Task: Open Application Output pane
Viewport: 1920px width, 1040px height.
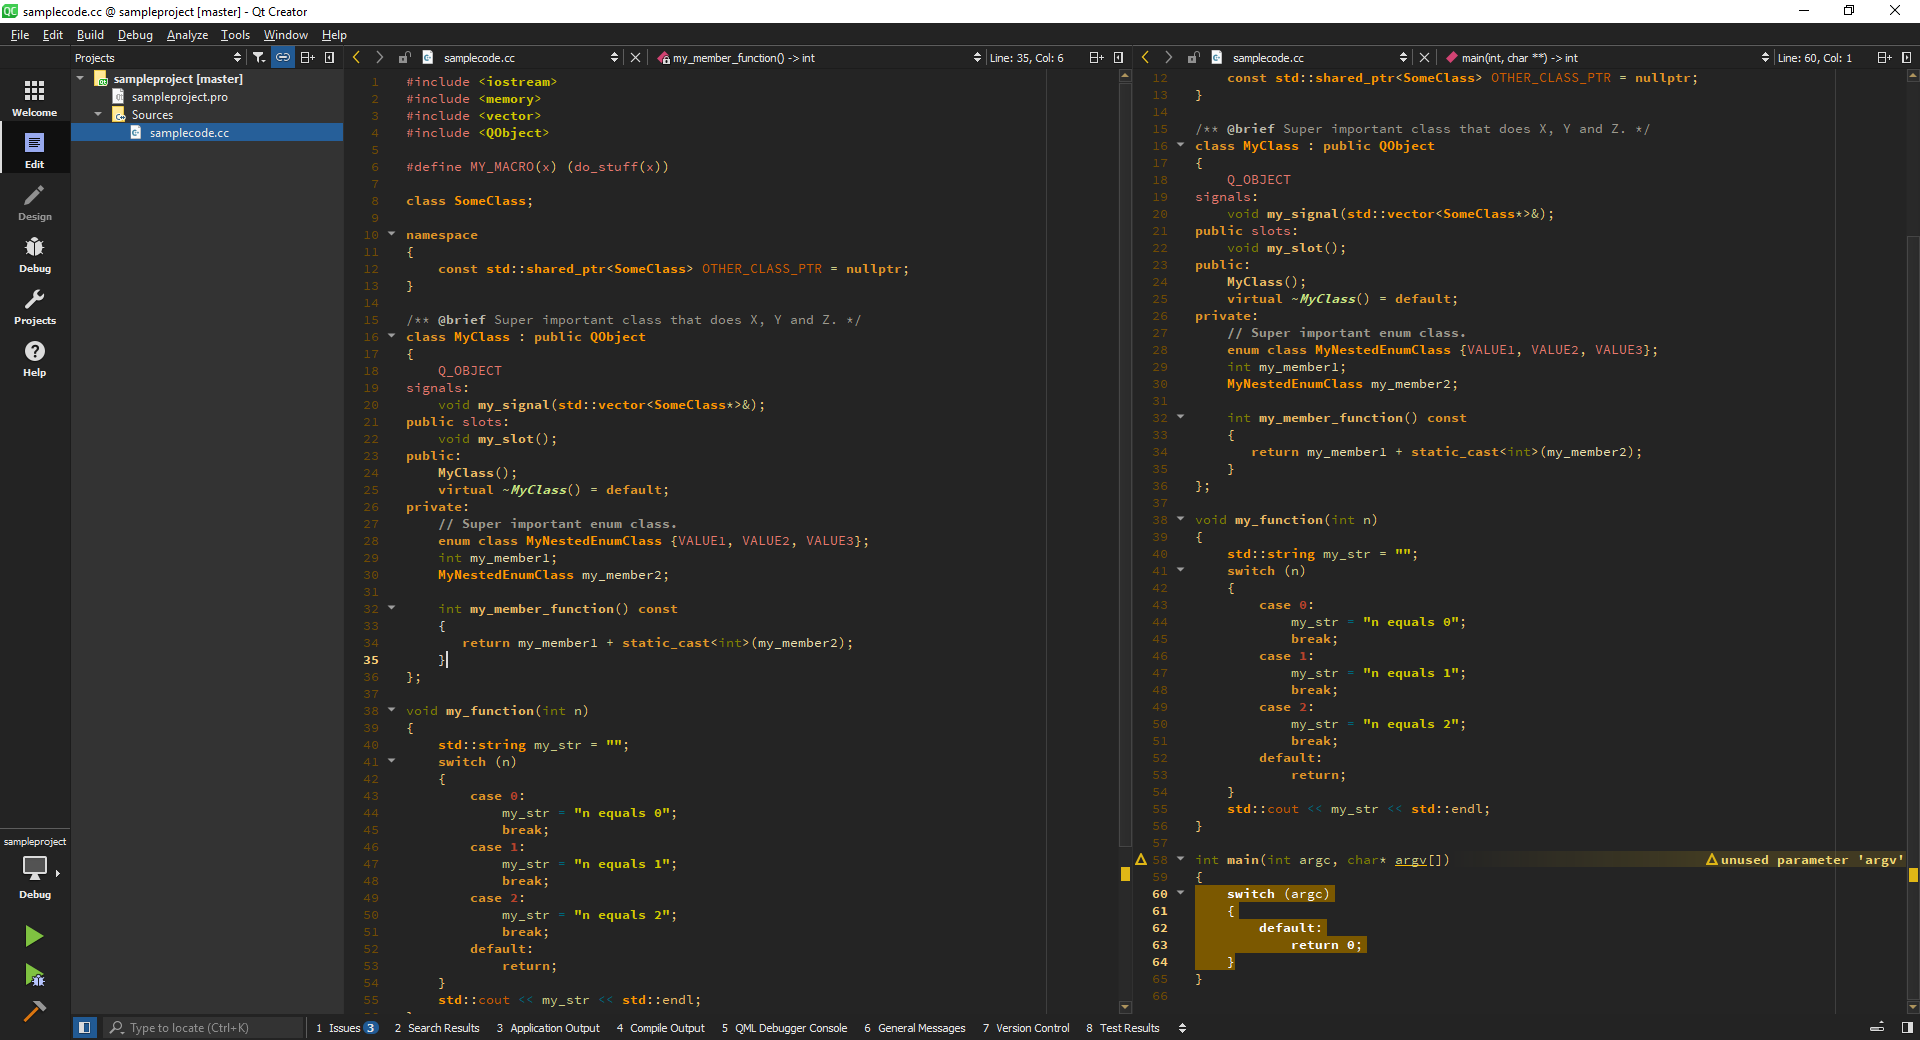Action: point(548,1028)
